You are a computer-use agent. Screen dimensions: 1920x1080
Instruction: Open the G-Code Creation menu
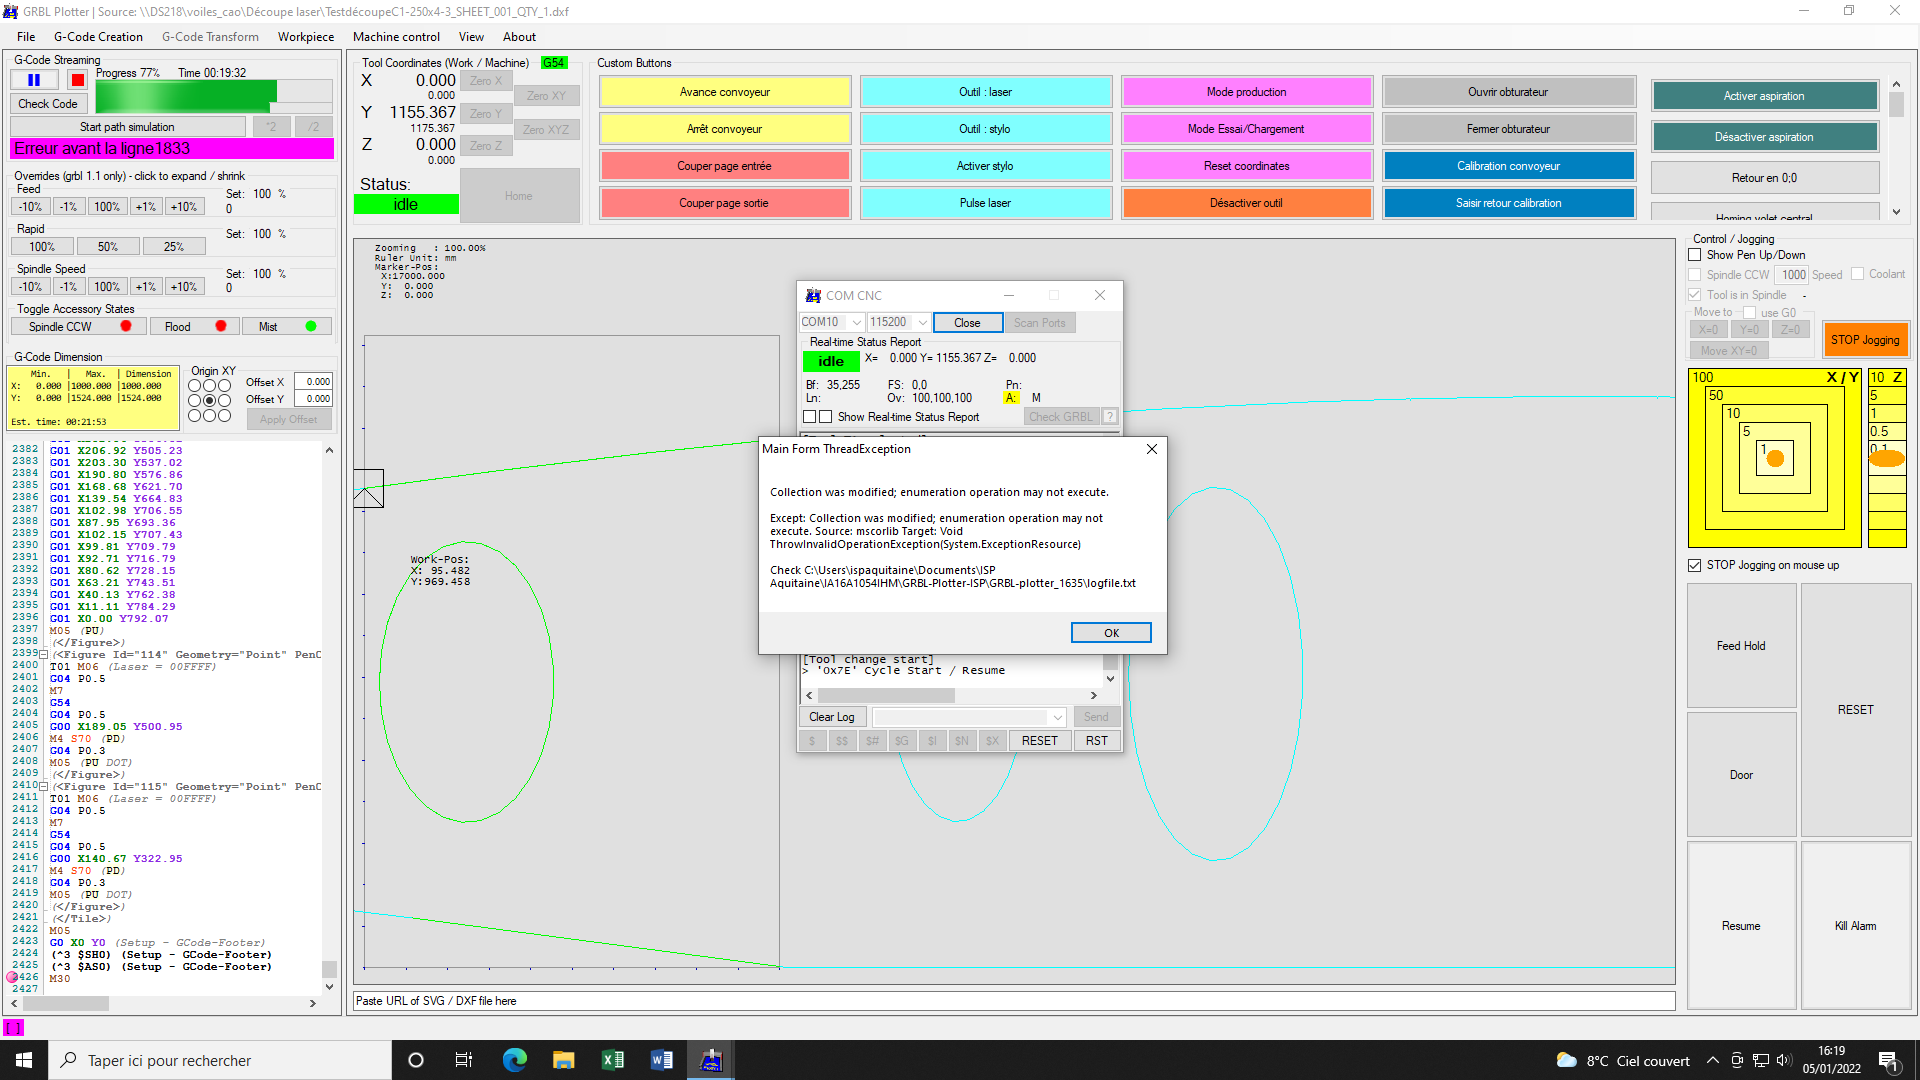coord(98,37)
